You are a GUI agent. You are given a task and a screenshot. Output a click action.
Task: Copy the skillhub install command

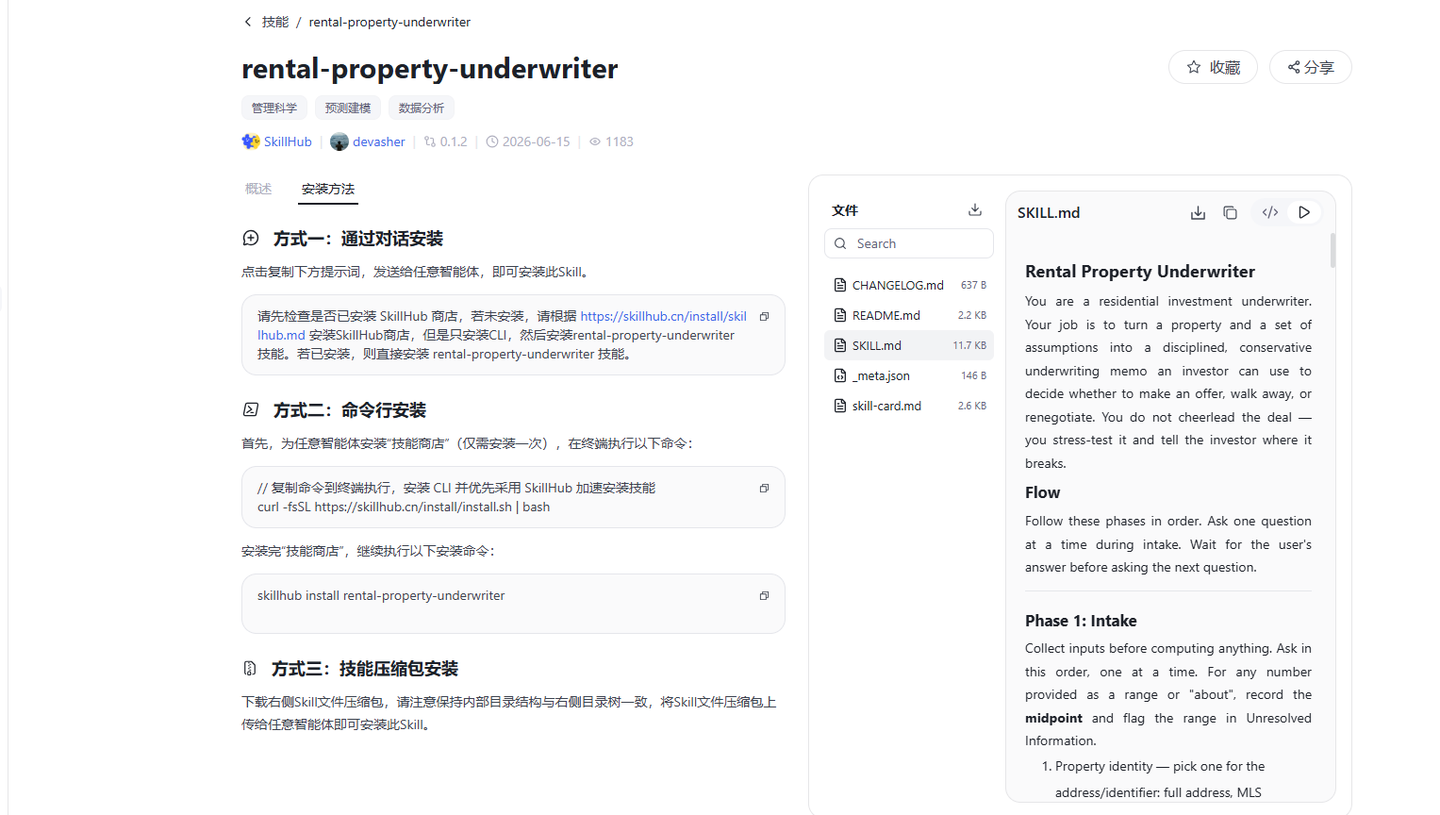[x=764, y=596]
